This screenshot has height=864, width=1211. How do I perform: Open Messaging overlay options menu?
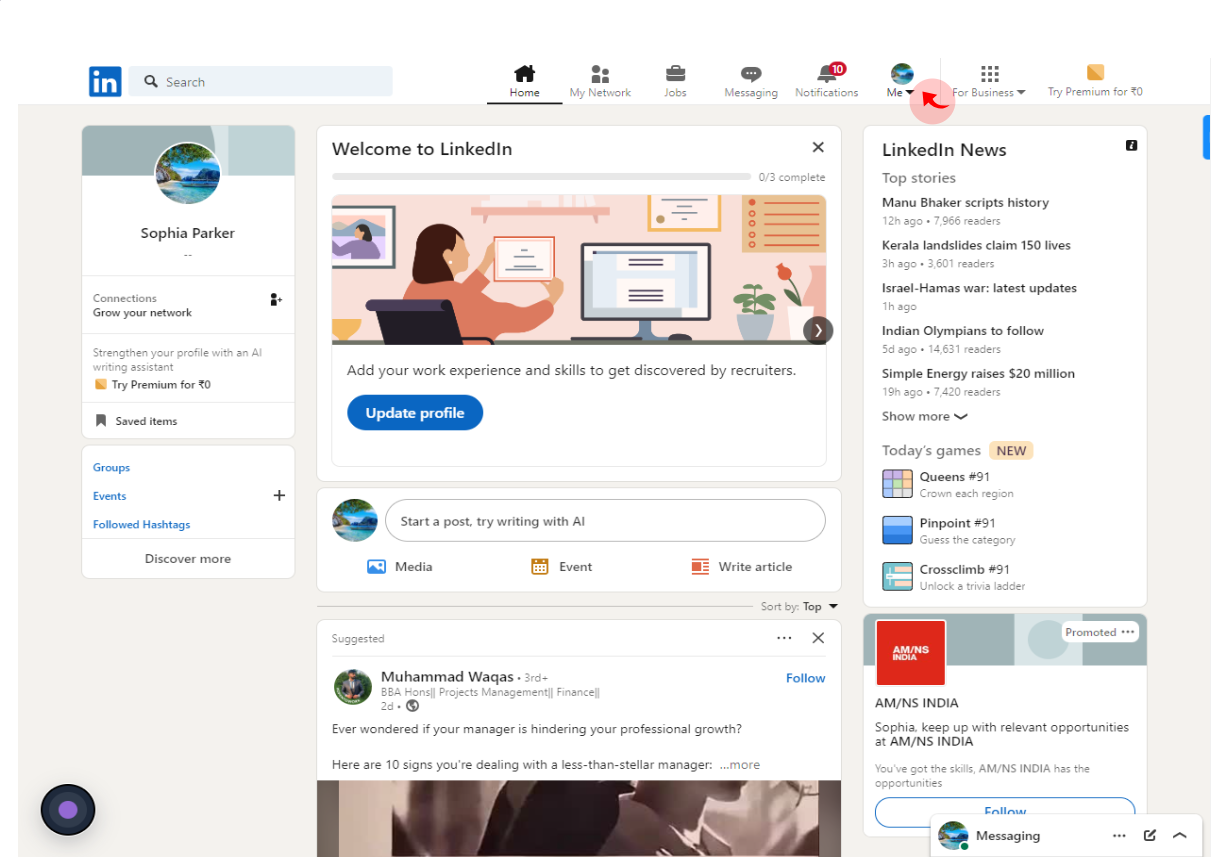[1119, 836]
